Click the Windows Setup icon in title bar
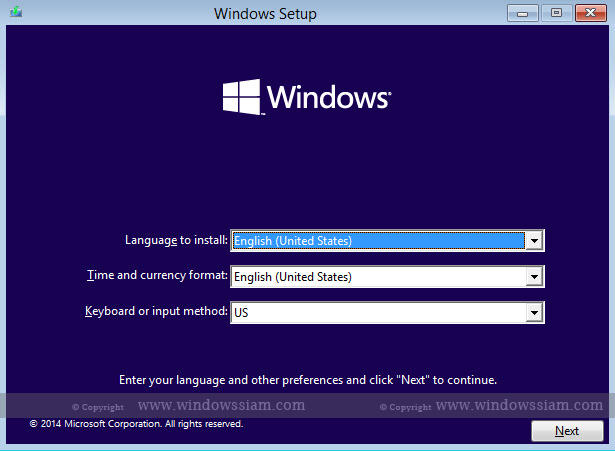Screen dimensions: 615x451 point(16,12)
